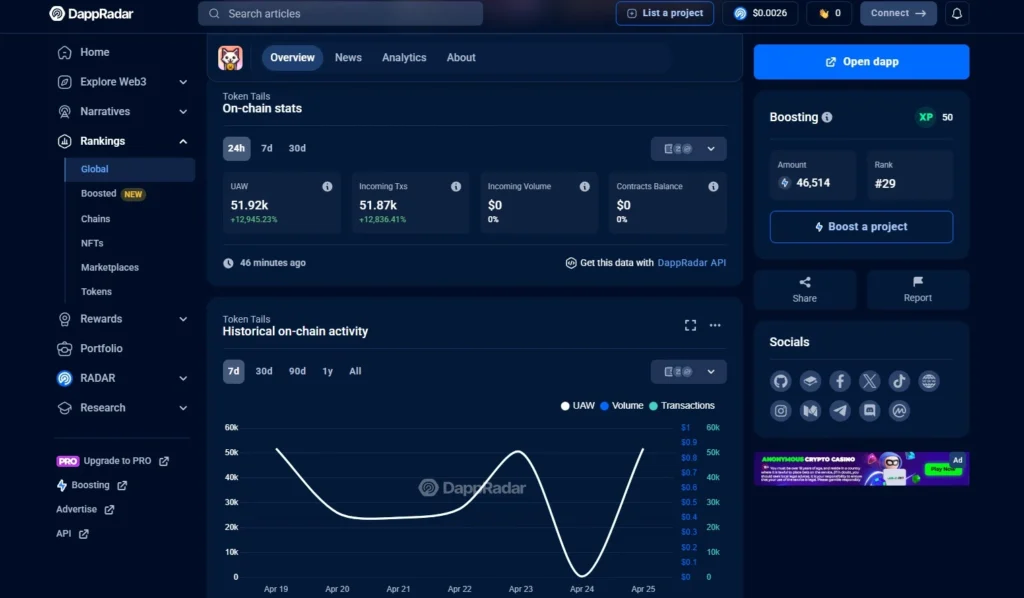Select Global under Rankings
1024x598 pixels.
129,169
